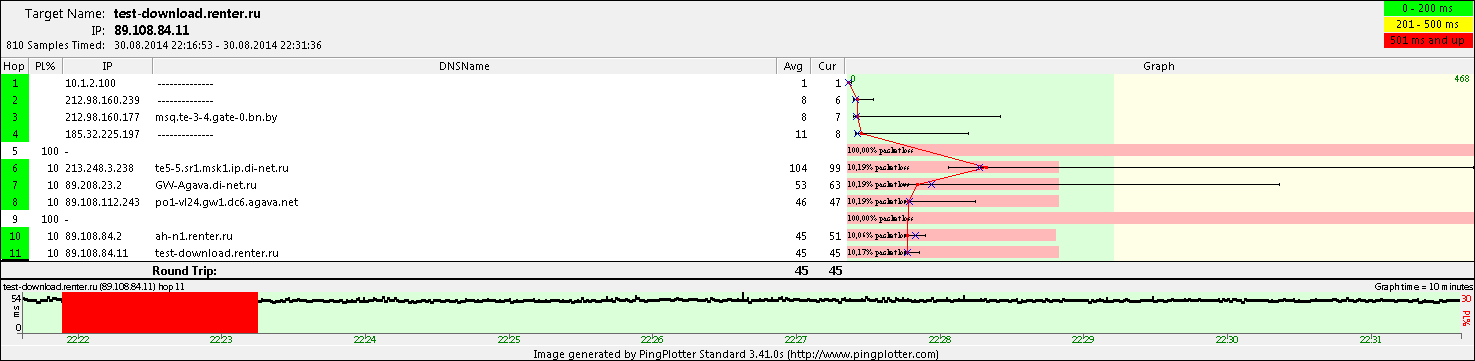Select hop 5 number cell

coord(15,151)
